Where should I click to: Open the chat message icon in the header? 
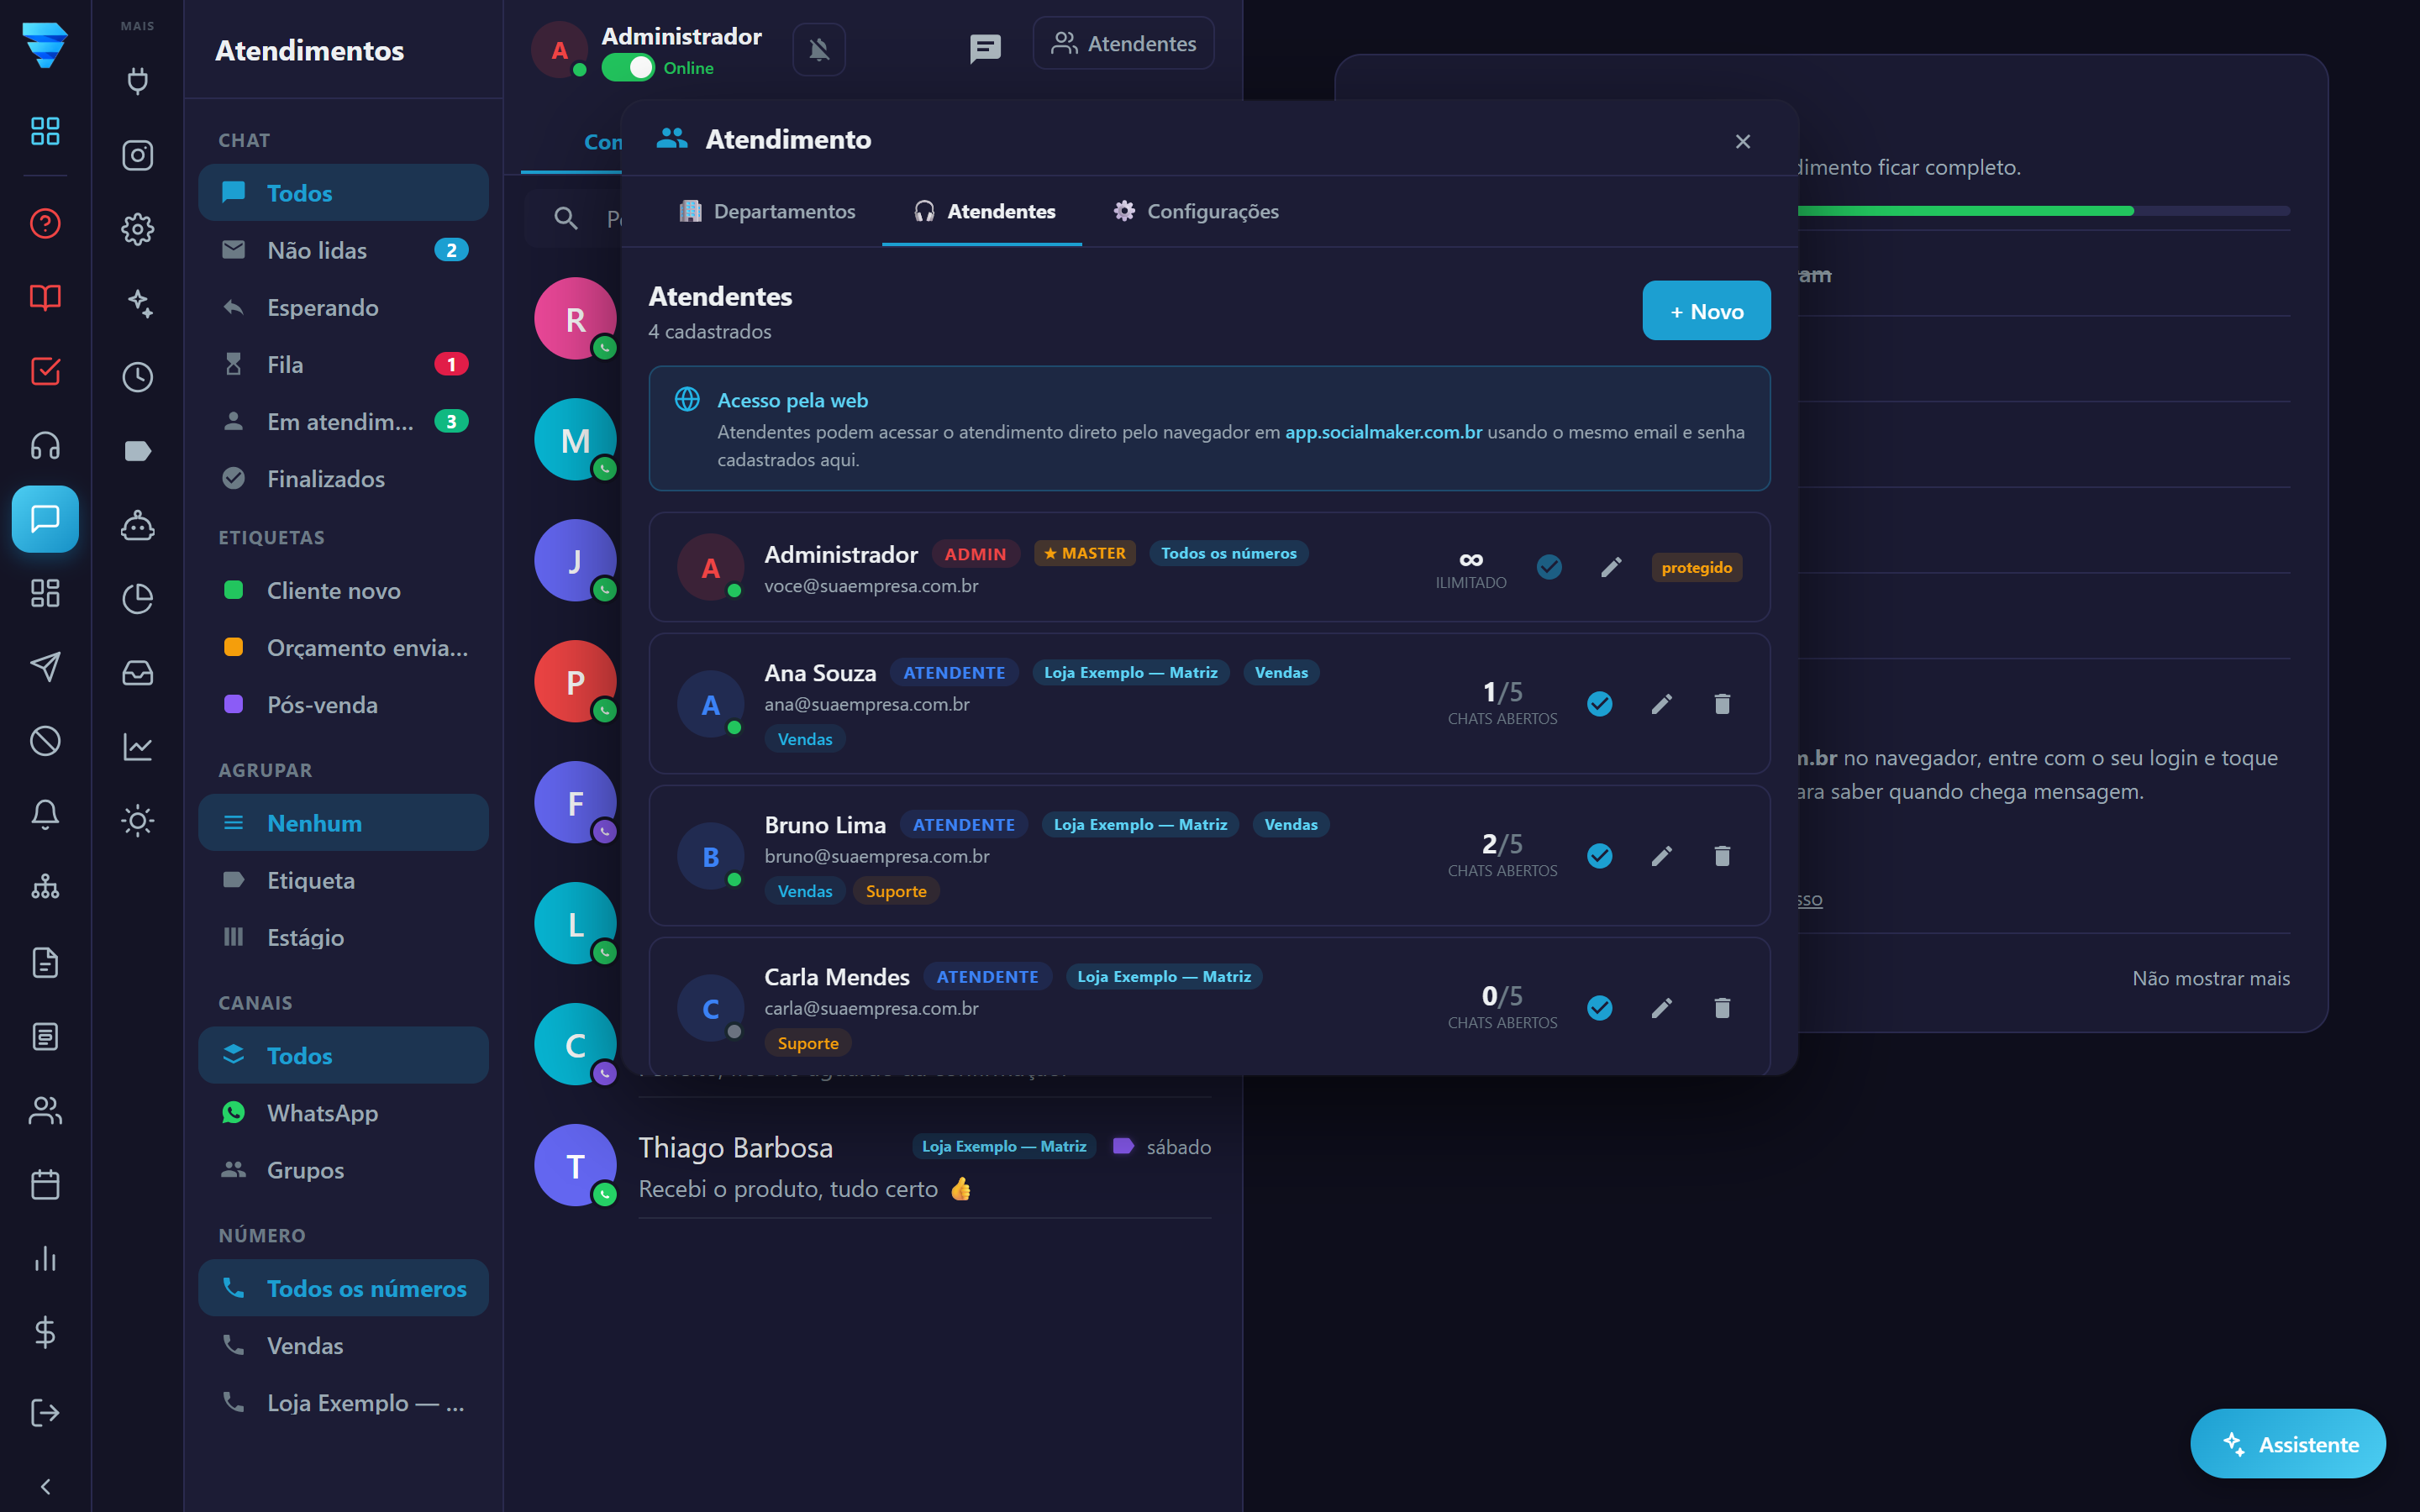[985, 48]
